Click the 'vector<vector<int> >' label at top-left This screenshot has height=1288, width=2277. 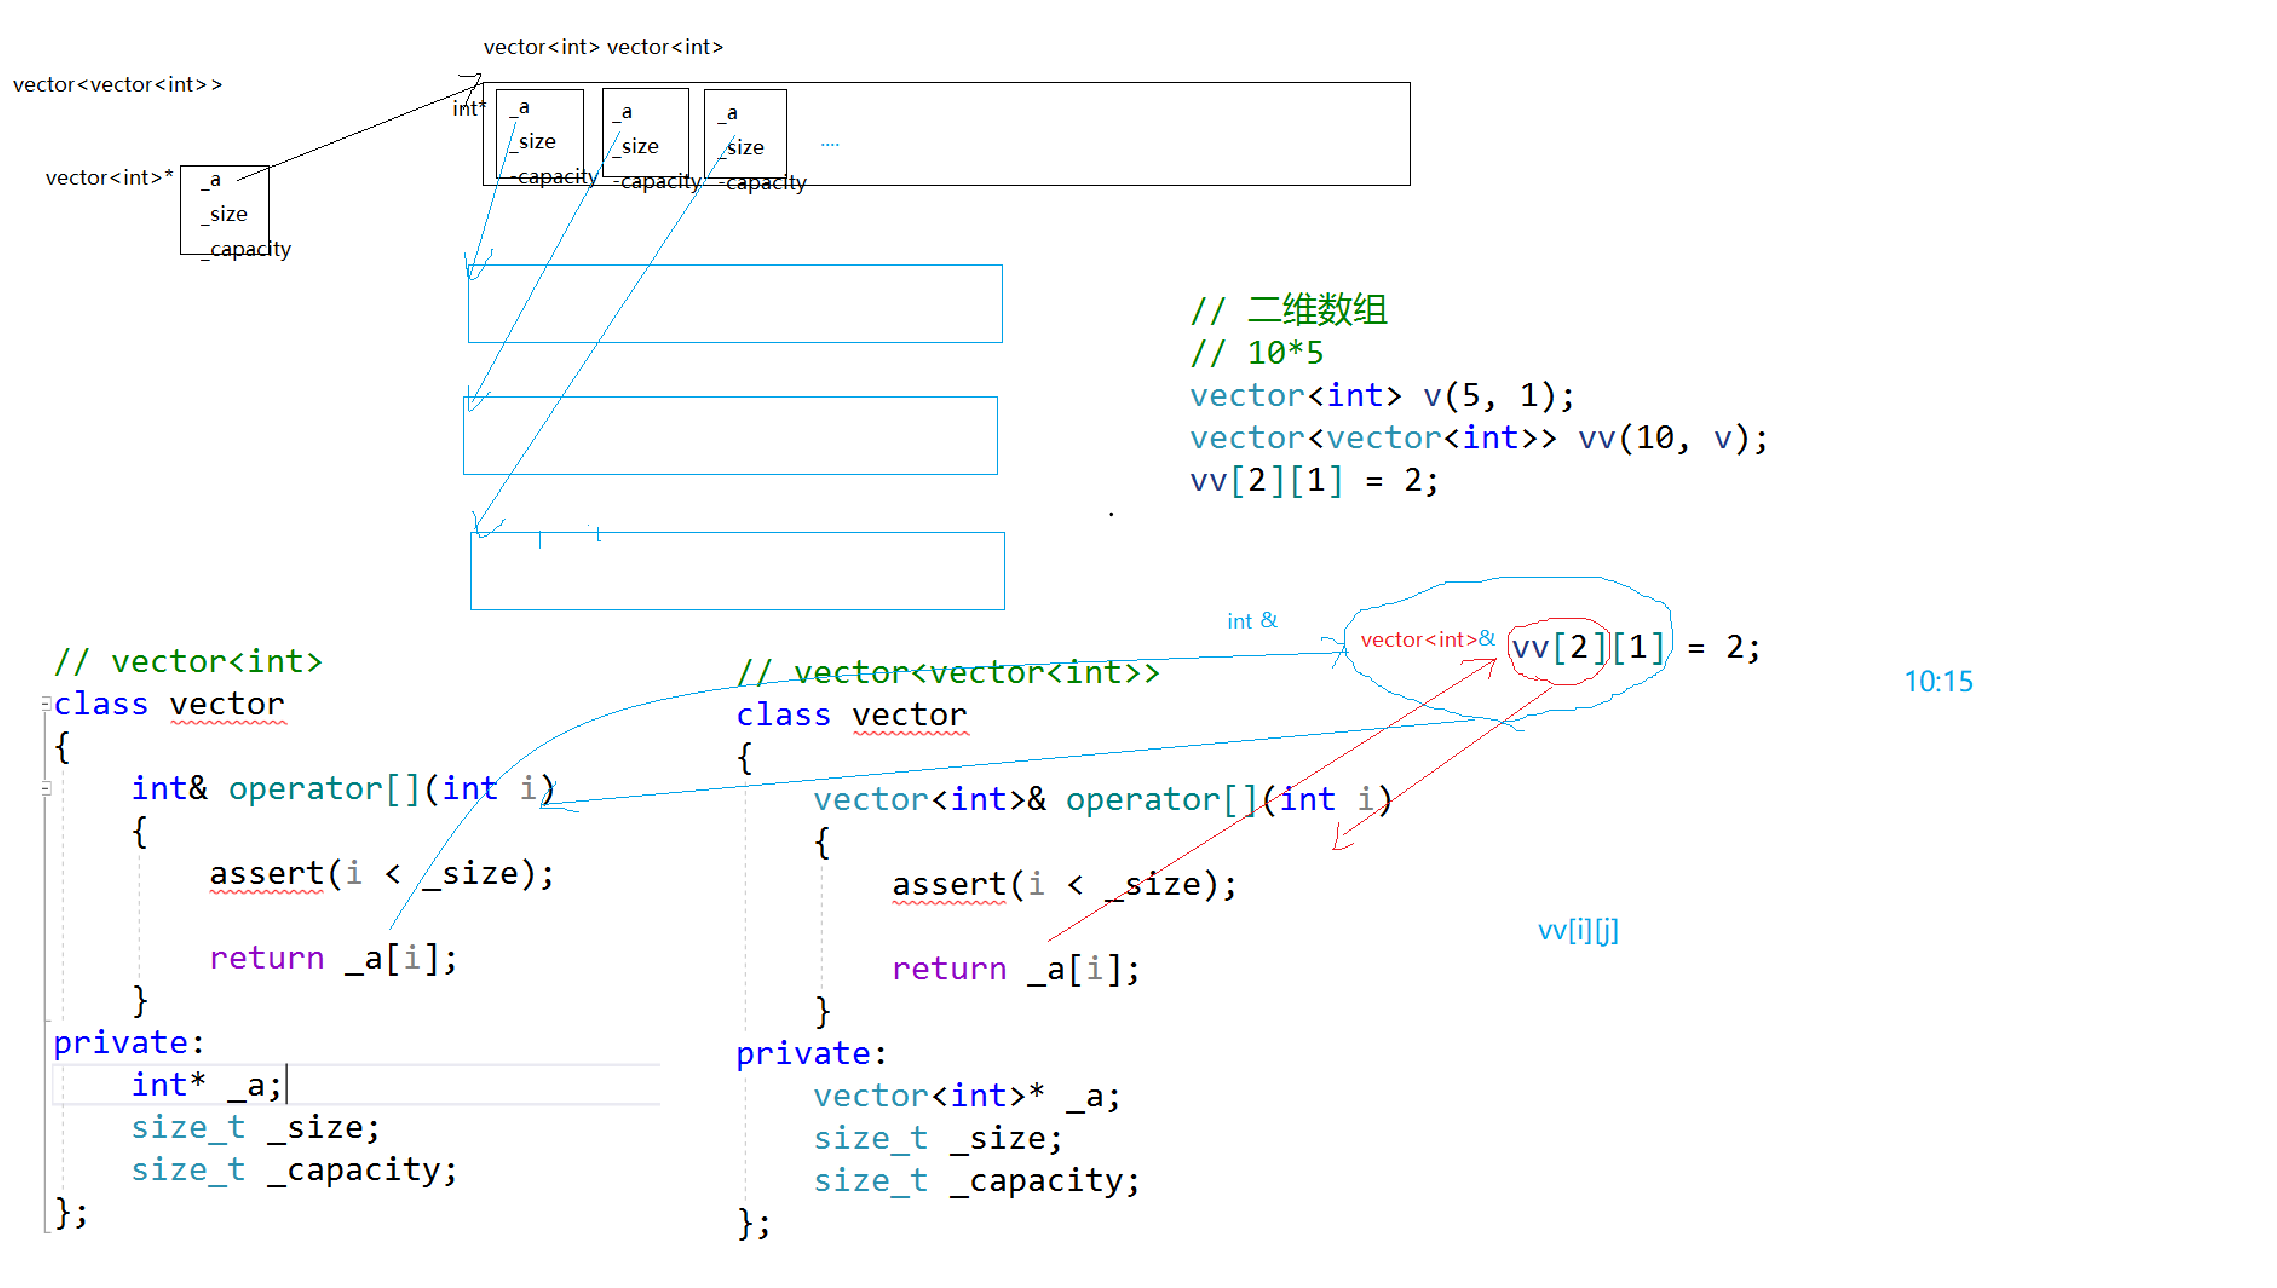(x=117, y=85)
